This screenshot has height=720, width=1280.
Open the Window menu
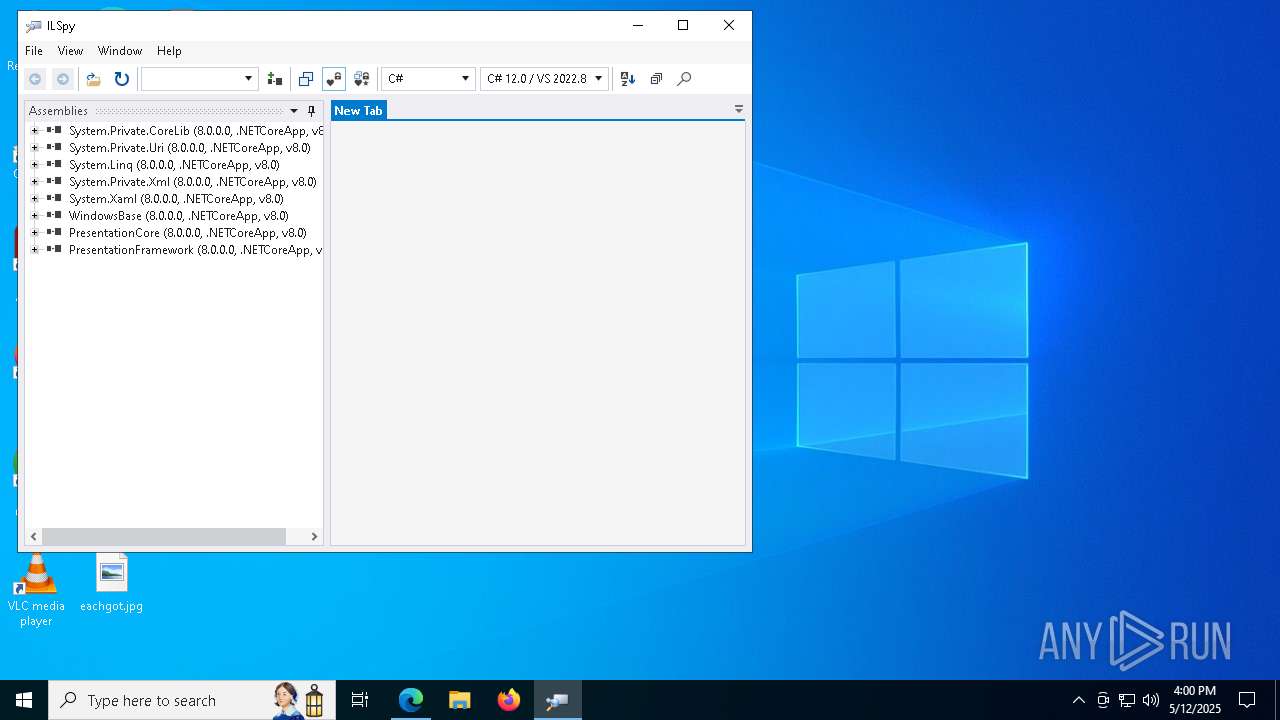[x=120, y=51]
